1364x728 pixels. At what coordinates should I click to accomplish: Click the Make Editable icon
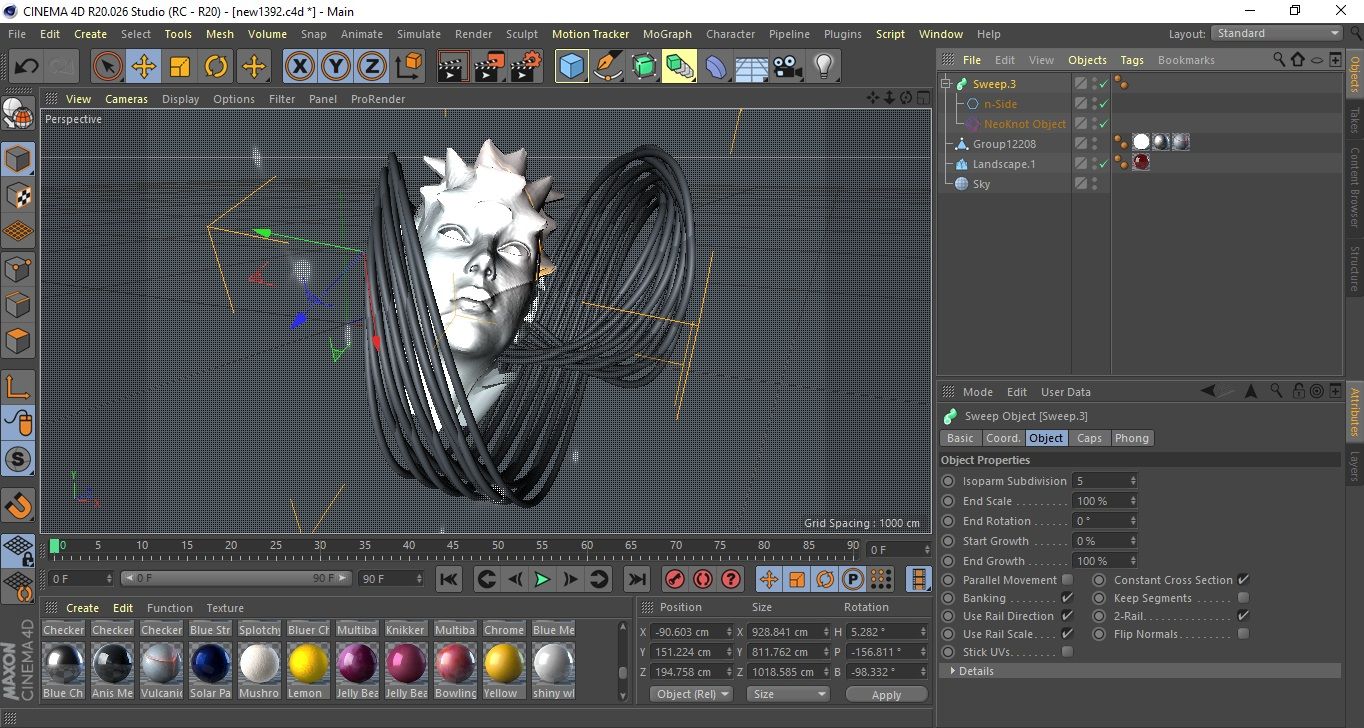[x=19, y=115]
